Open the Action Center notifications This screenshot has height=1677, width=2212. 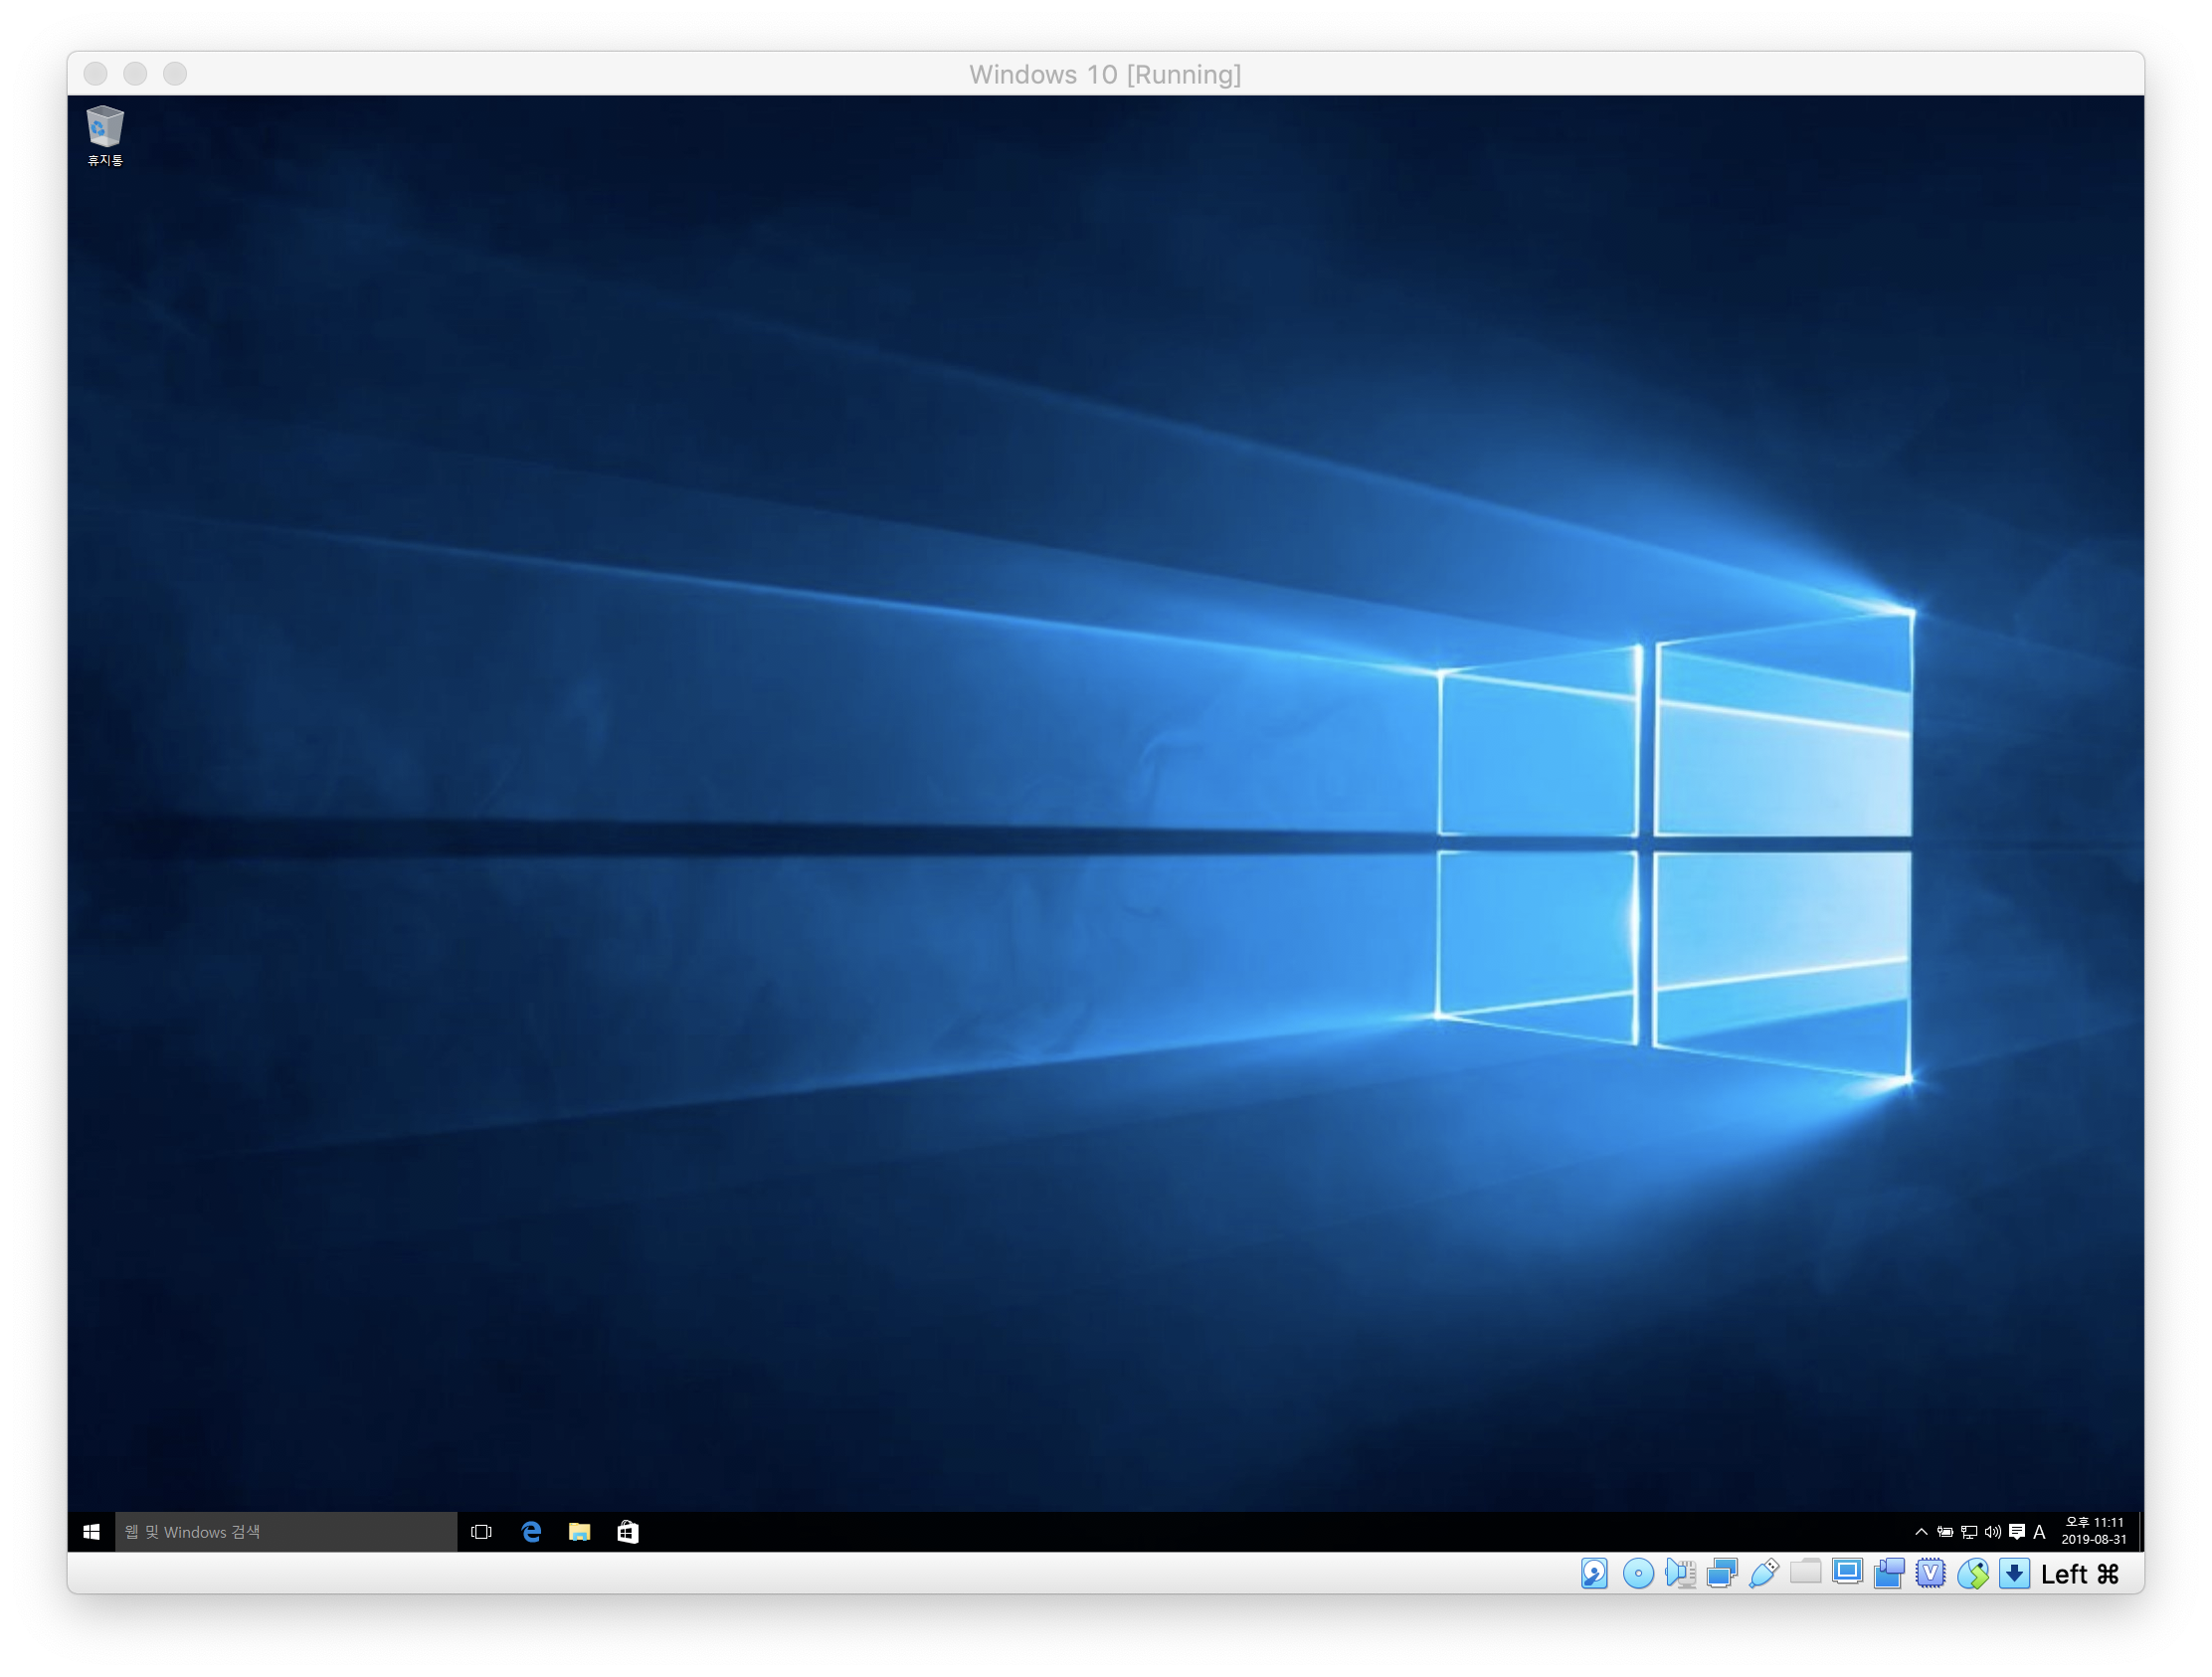pyautogui.click(x=2017, y=1531)
